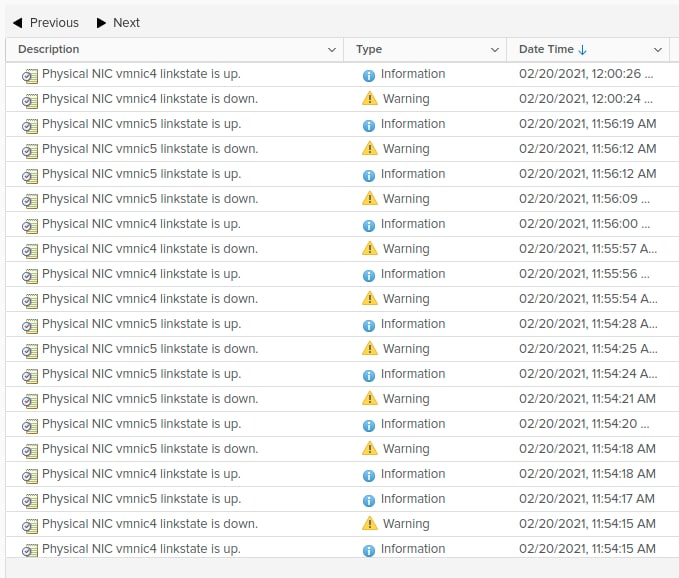This screenshot has height=578, width=679.
Task: Click the Date Time sort arrow
Action: (582, 50)
